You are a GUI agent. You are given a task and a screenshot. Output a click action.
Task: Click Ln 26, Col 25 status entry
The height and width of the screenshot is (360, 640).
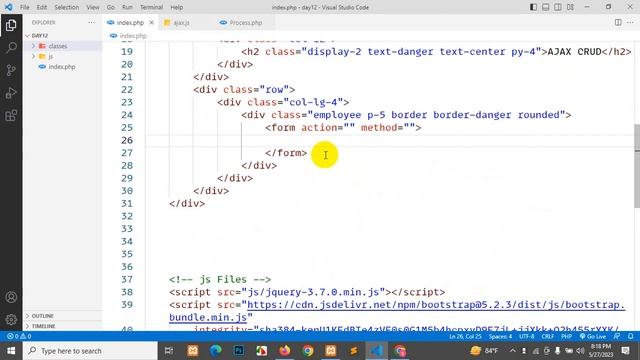click(x=465, y=336)
